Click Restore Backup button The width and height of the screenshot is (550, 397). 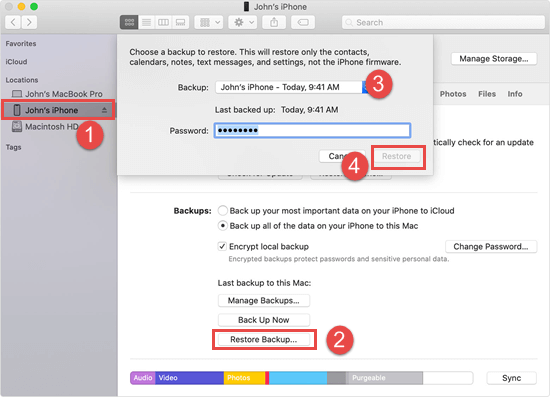tap(263, 339)
